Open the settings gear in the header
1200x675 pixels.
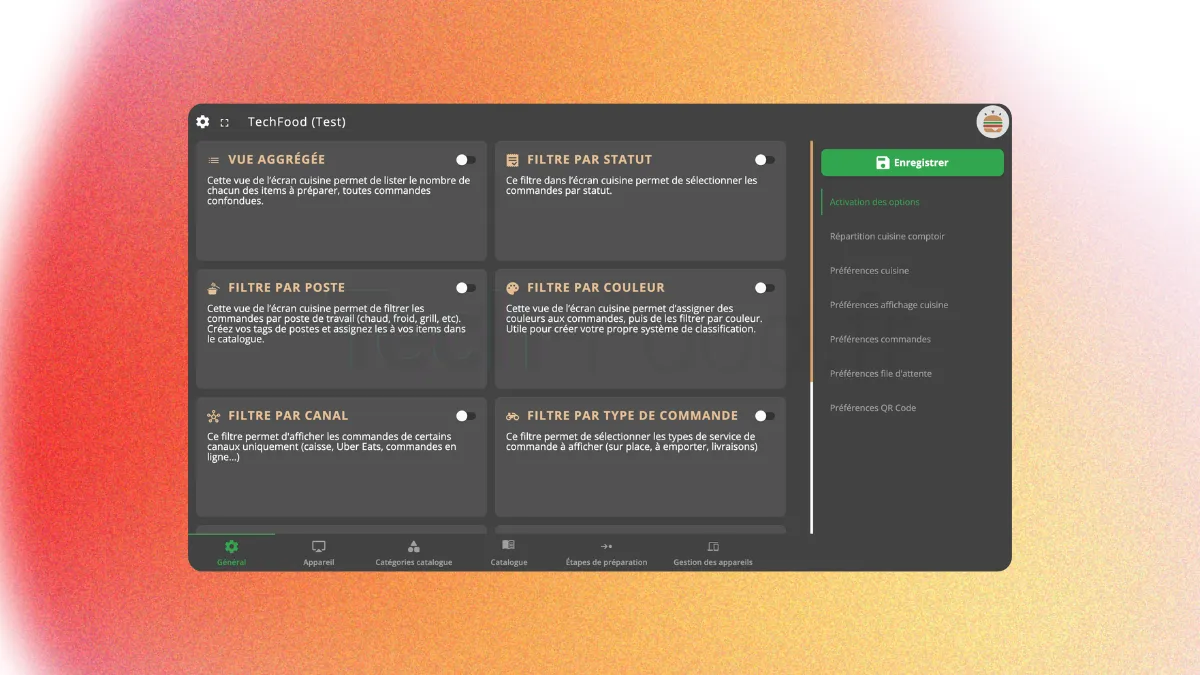click(203, 122)
